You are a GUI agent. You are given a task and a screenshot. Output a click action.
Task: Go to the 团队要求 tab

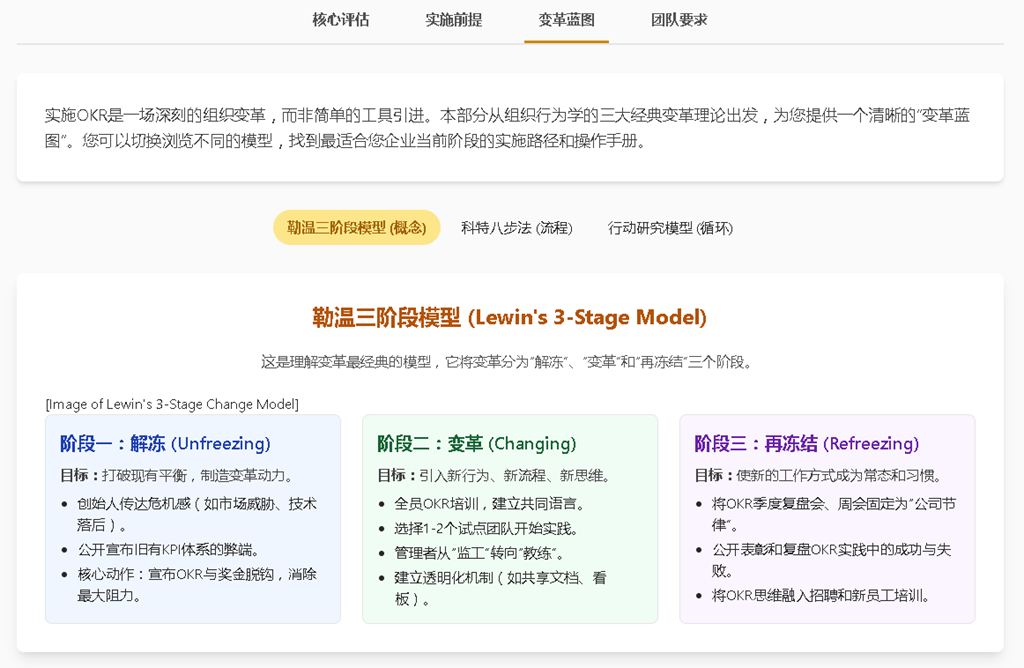(x=679, y=20)
